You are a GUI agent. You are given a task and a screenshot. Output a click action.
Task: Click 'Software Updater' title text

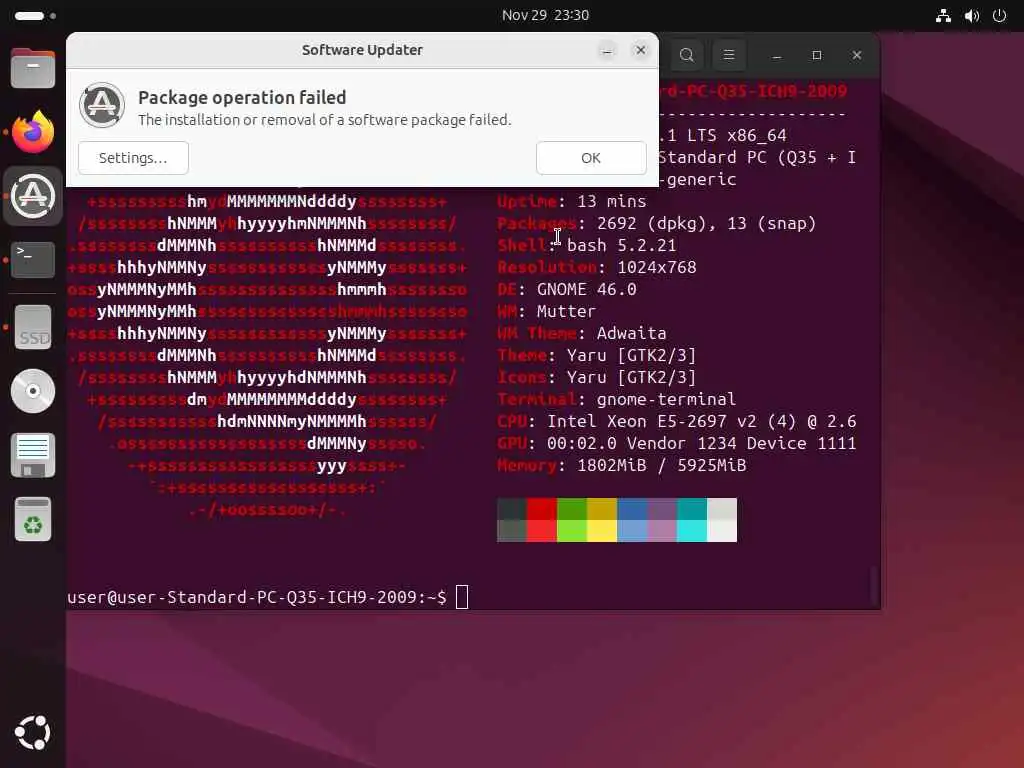pos(362,50)
